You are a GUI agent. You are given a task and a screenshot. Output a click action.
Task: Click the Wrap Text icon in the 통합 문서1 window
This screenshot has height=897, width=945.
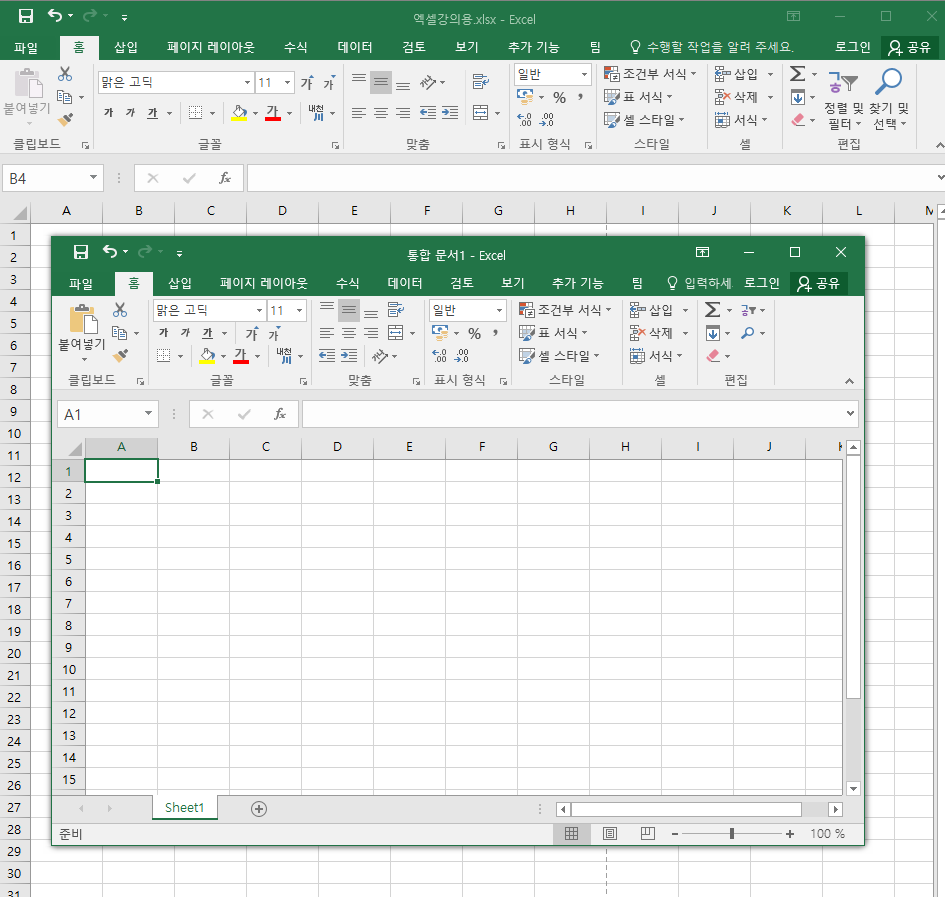(x=396, y=310)
